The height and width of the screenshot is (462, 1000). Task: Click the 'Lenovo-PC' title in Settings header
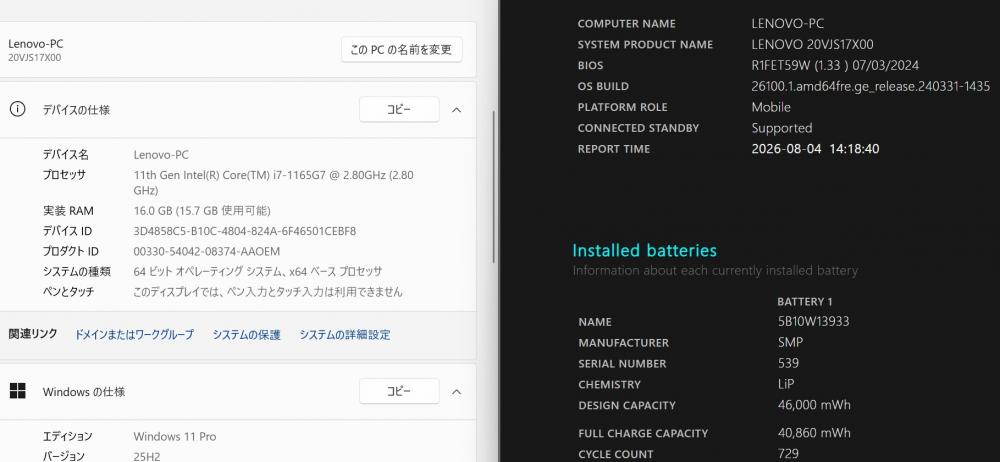click(x=36, y=43)
